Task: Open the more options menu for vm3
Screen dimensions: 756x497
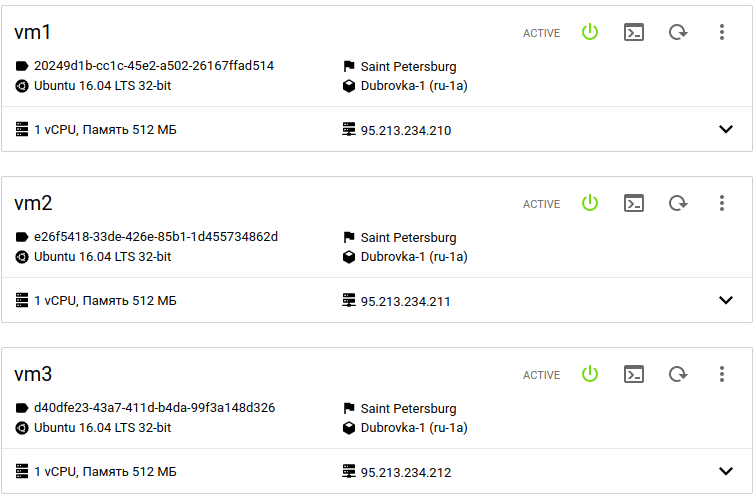Action: click(x=722, y=374)
